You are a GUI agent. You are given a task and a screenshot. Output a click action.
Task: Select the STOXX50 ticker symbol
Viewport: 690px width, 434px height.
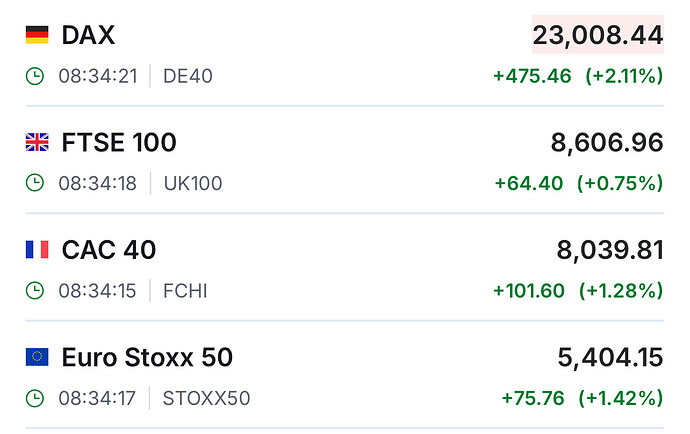click(x=206, y=398)
